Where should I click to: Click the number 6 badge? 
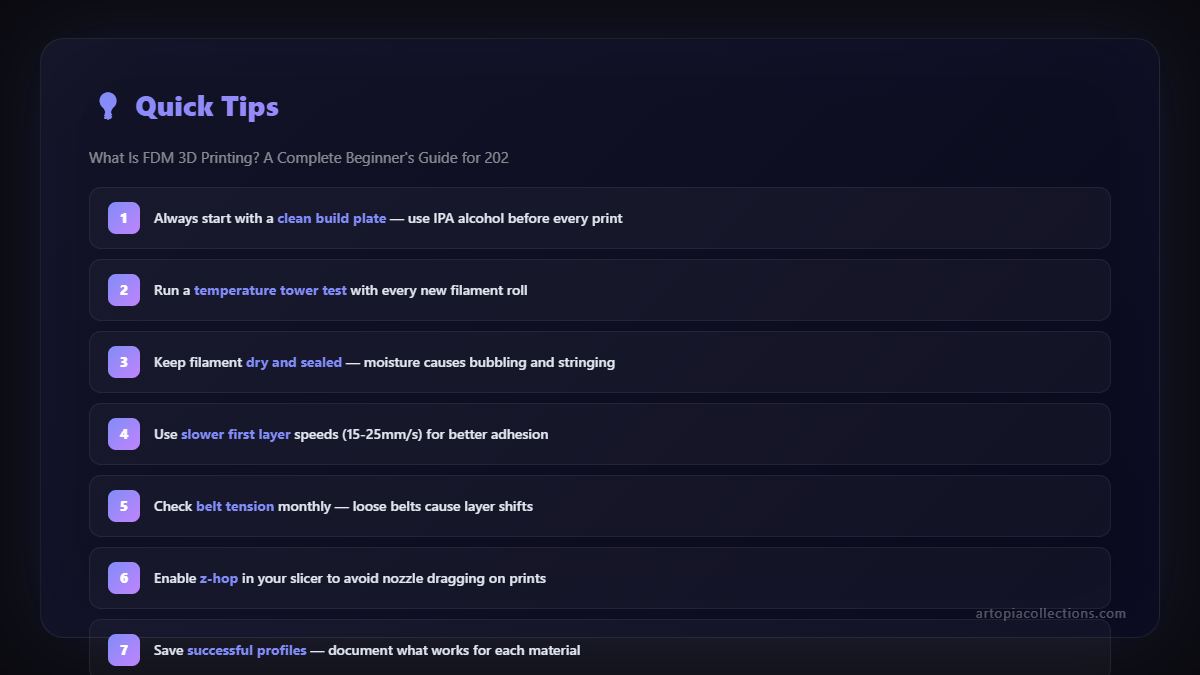[x=124, y=578]
